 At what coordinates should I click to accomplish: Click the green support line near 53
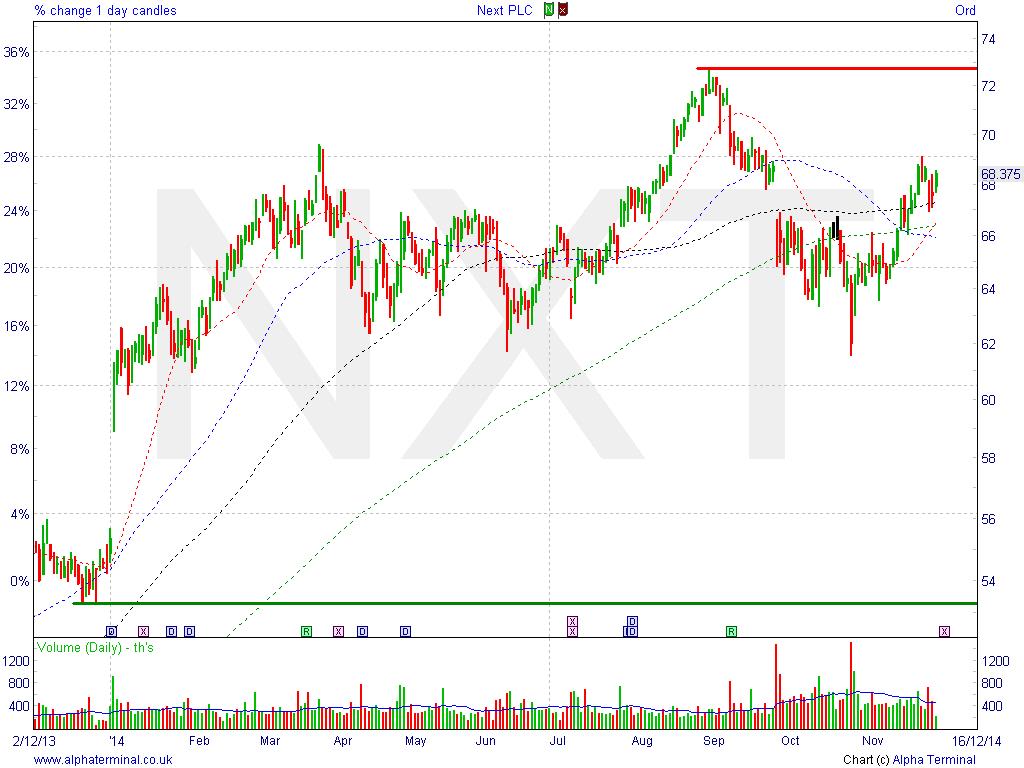[x=524, y=603]
